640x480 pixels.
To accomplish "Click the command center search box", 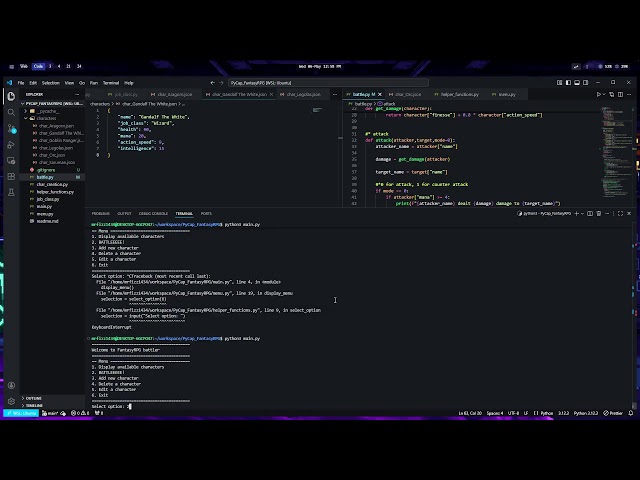I will click(328, 83).
